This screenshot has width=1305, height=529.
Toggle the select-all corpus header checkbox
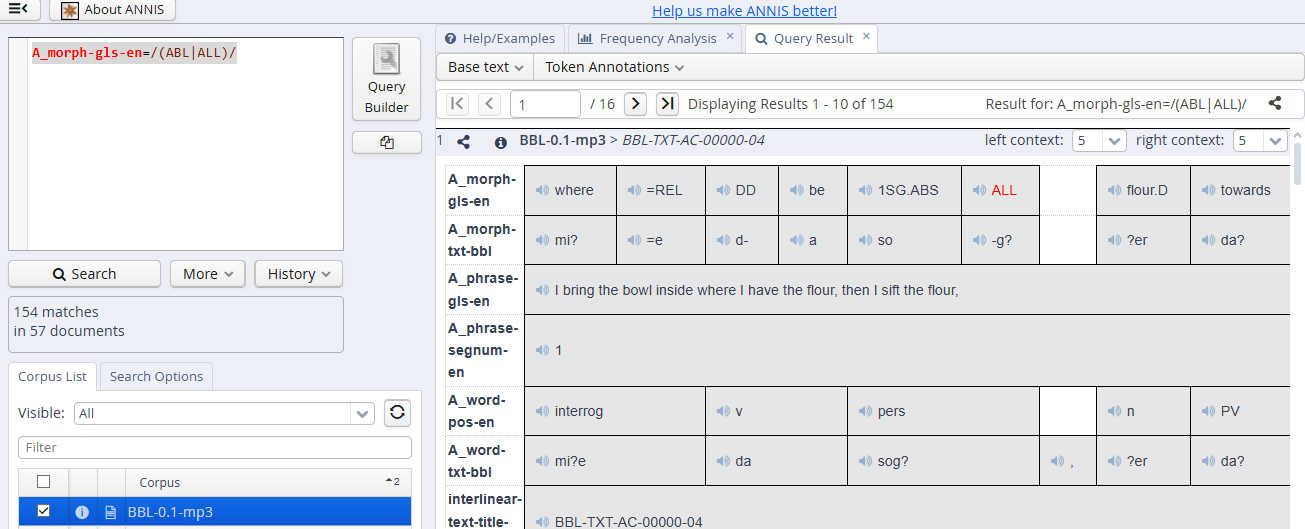pyautogui.click(x=43, y=482)
